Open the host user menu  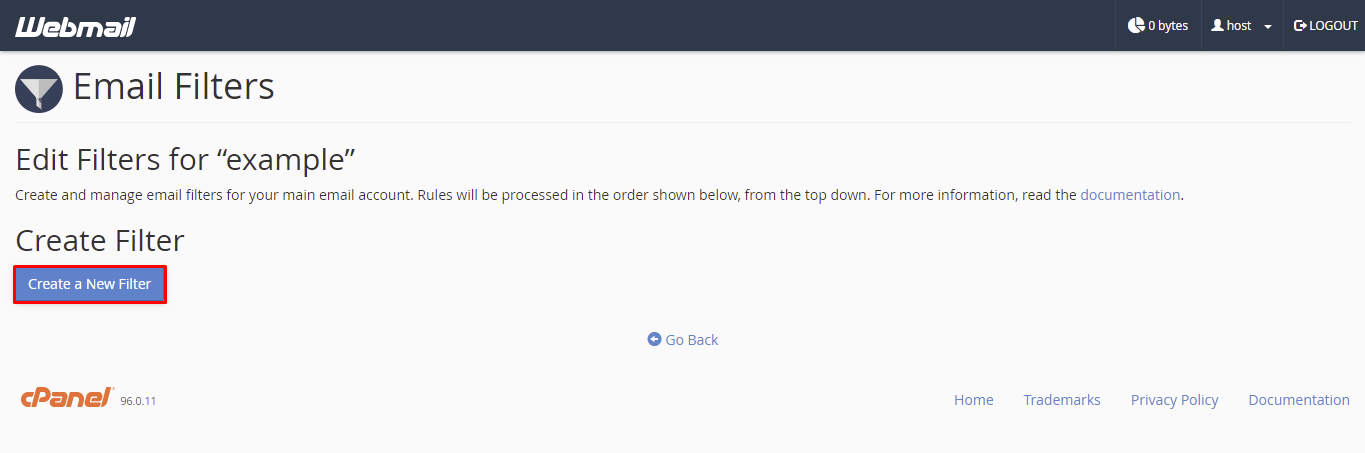coord(1241,26)
